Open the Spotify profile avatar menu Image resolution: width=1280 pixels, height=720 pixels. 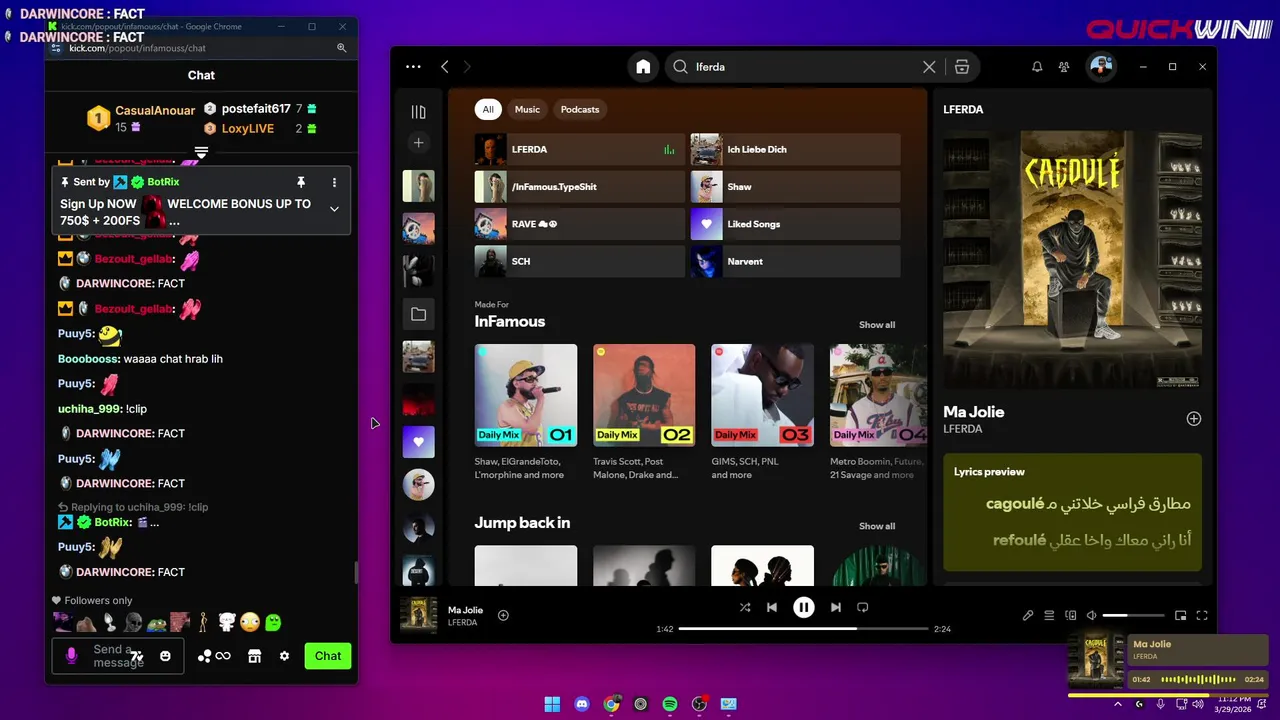1101,67
